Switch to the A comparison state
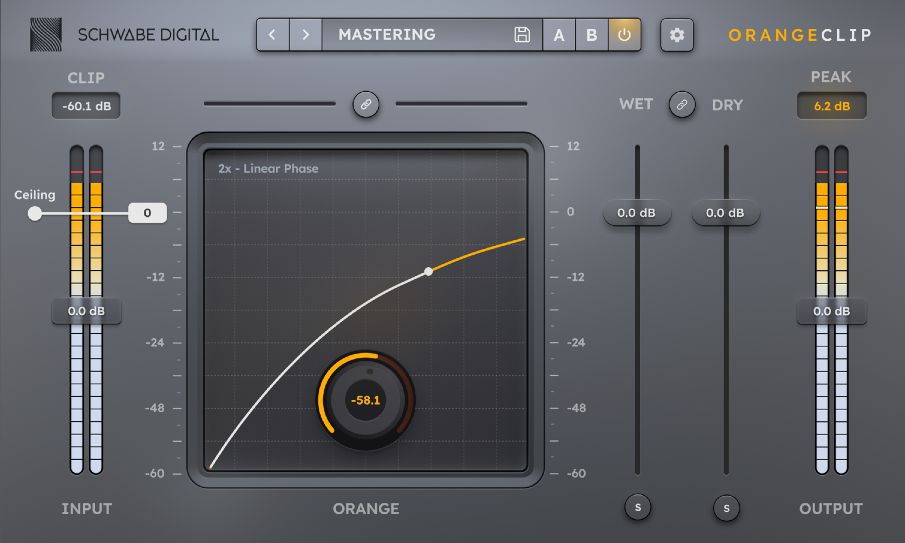The height and width of the screenshot is (543, 905). [x=559, y=35]
